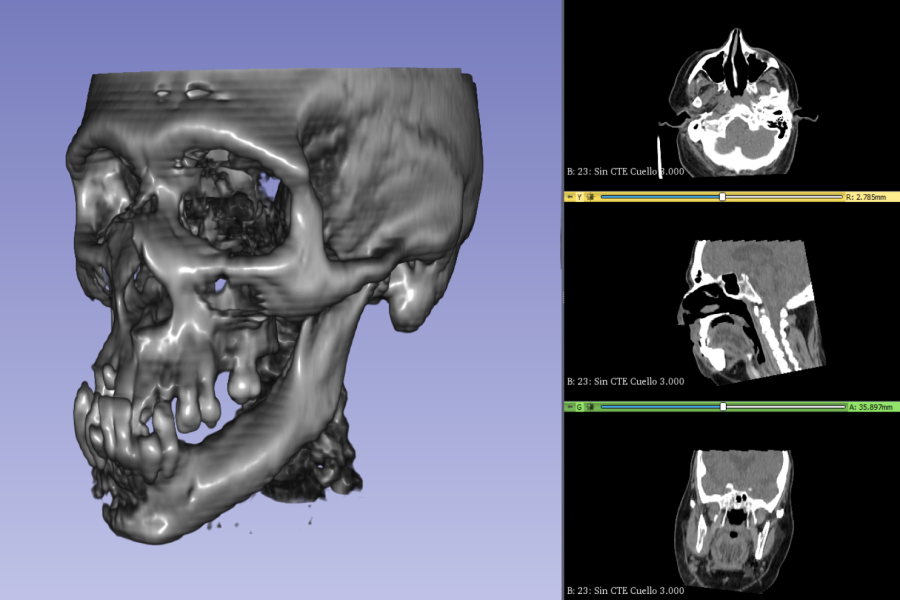Click the divider between 3D and slice views
Screen dimensions: 900x600
pyautogui.click(x=563, y=300)
